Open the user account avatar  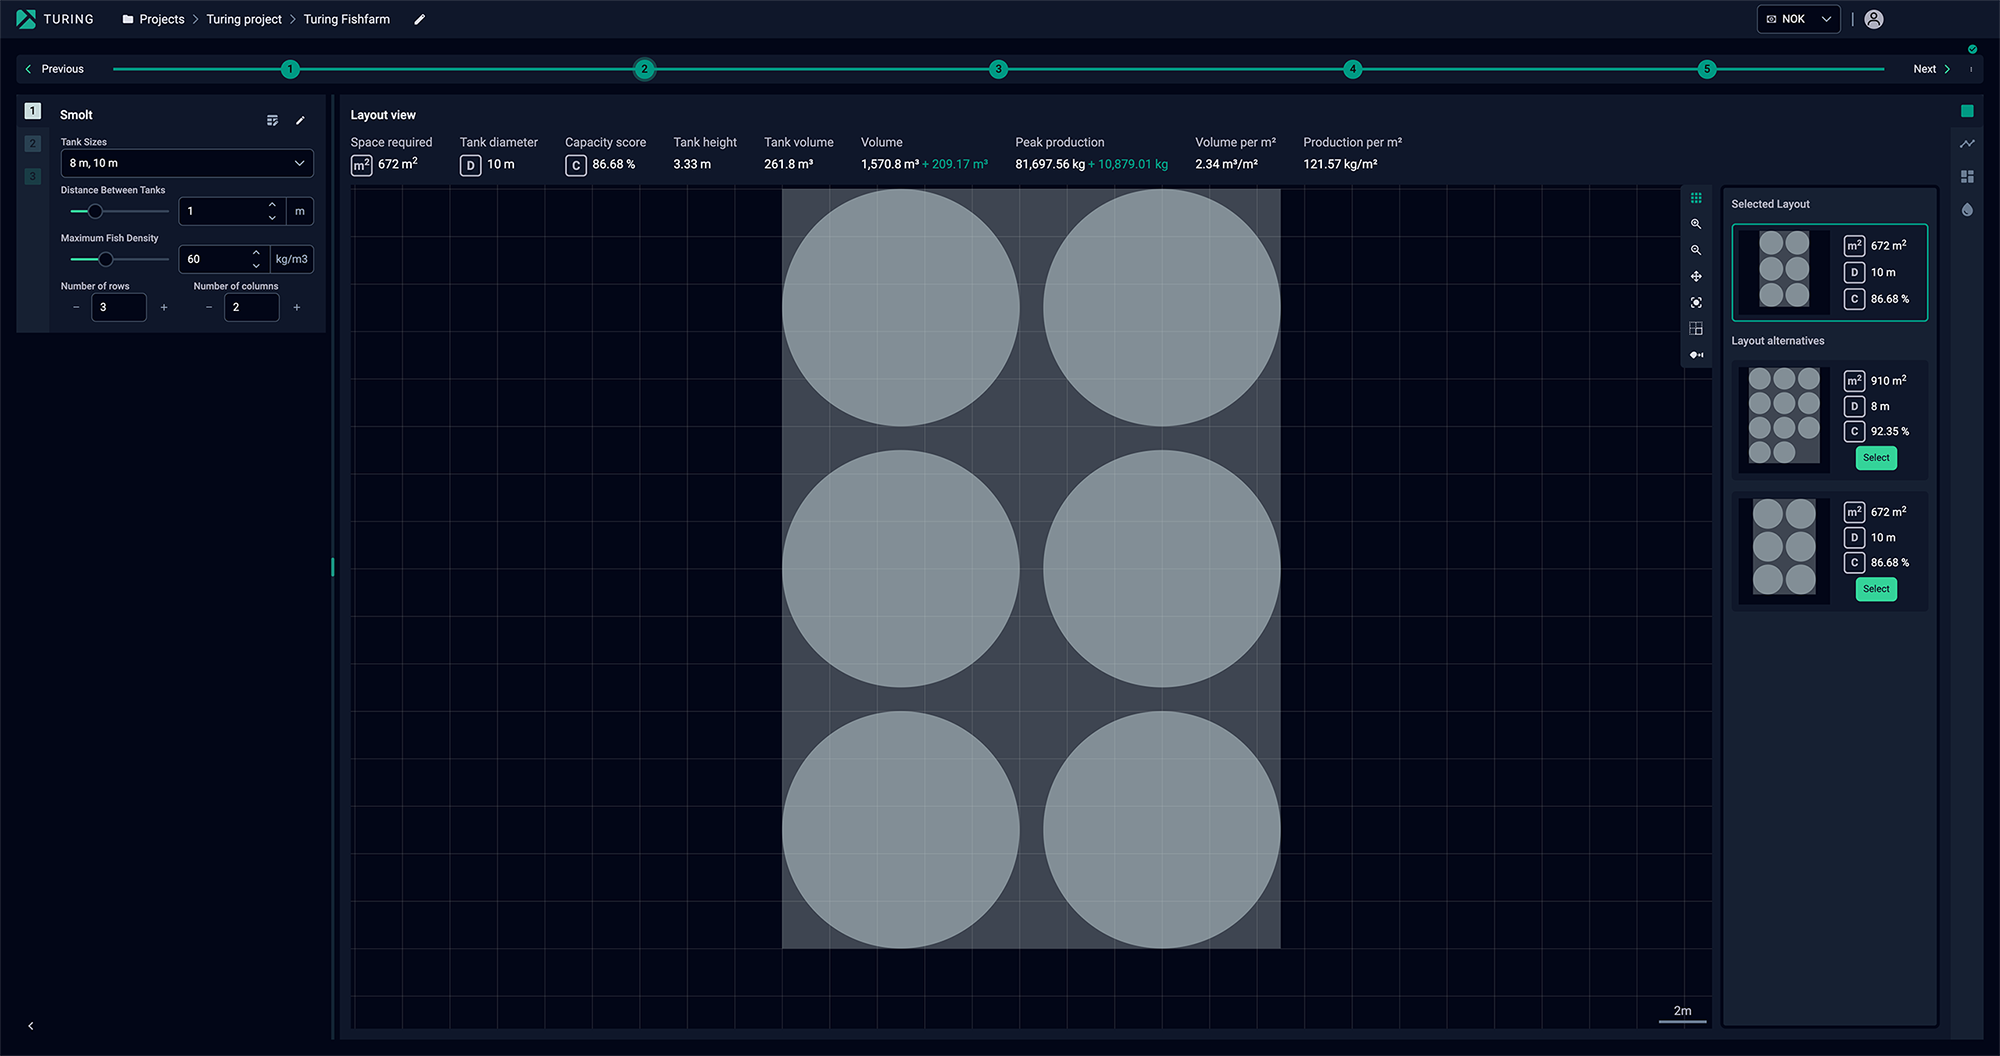pos(1874,19)
